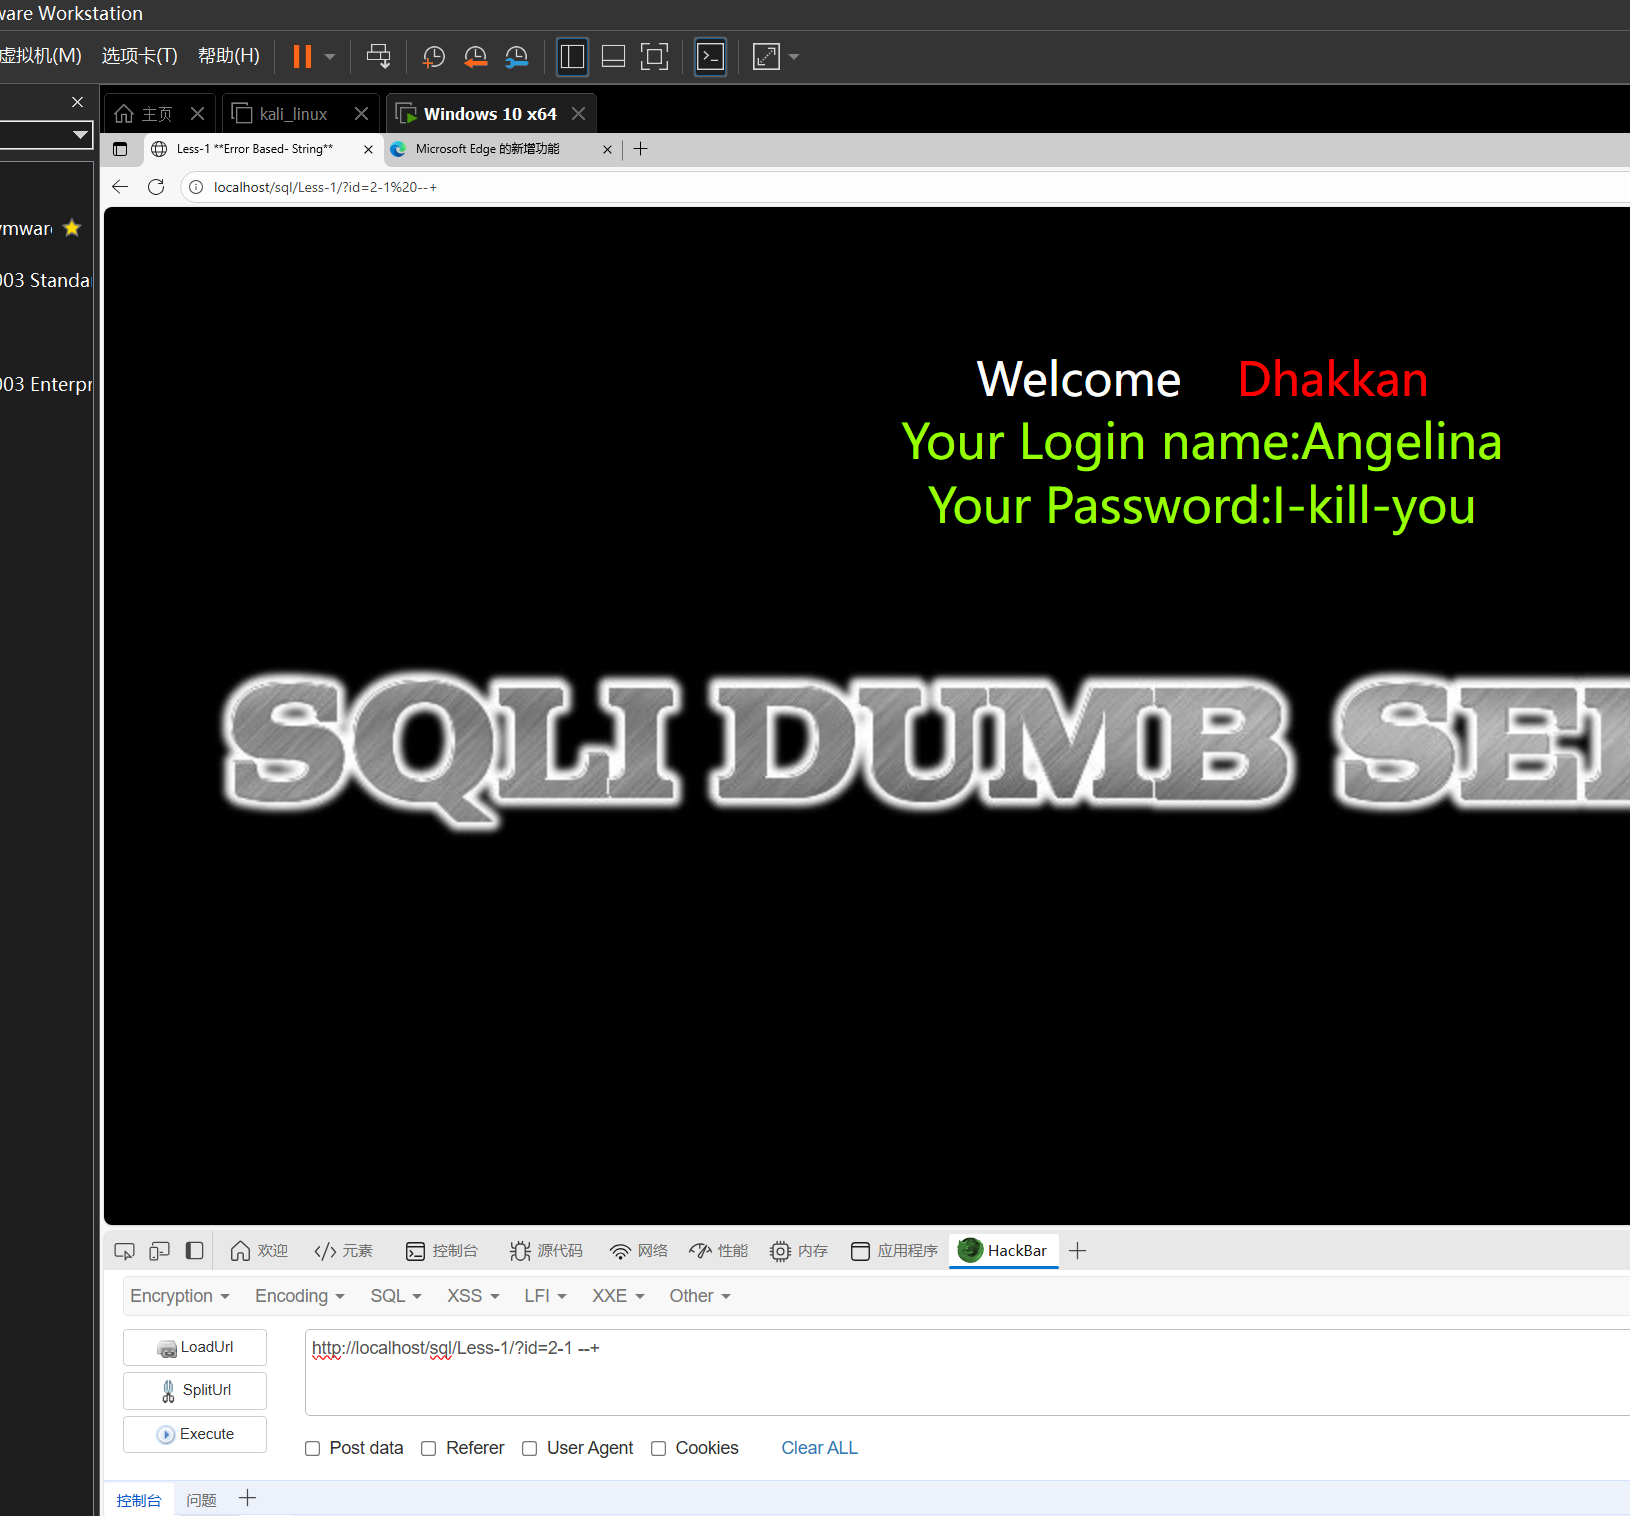
Task: Go back with the browser back arrow
Action: (x=120, y=187)
